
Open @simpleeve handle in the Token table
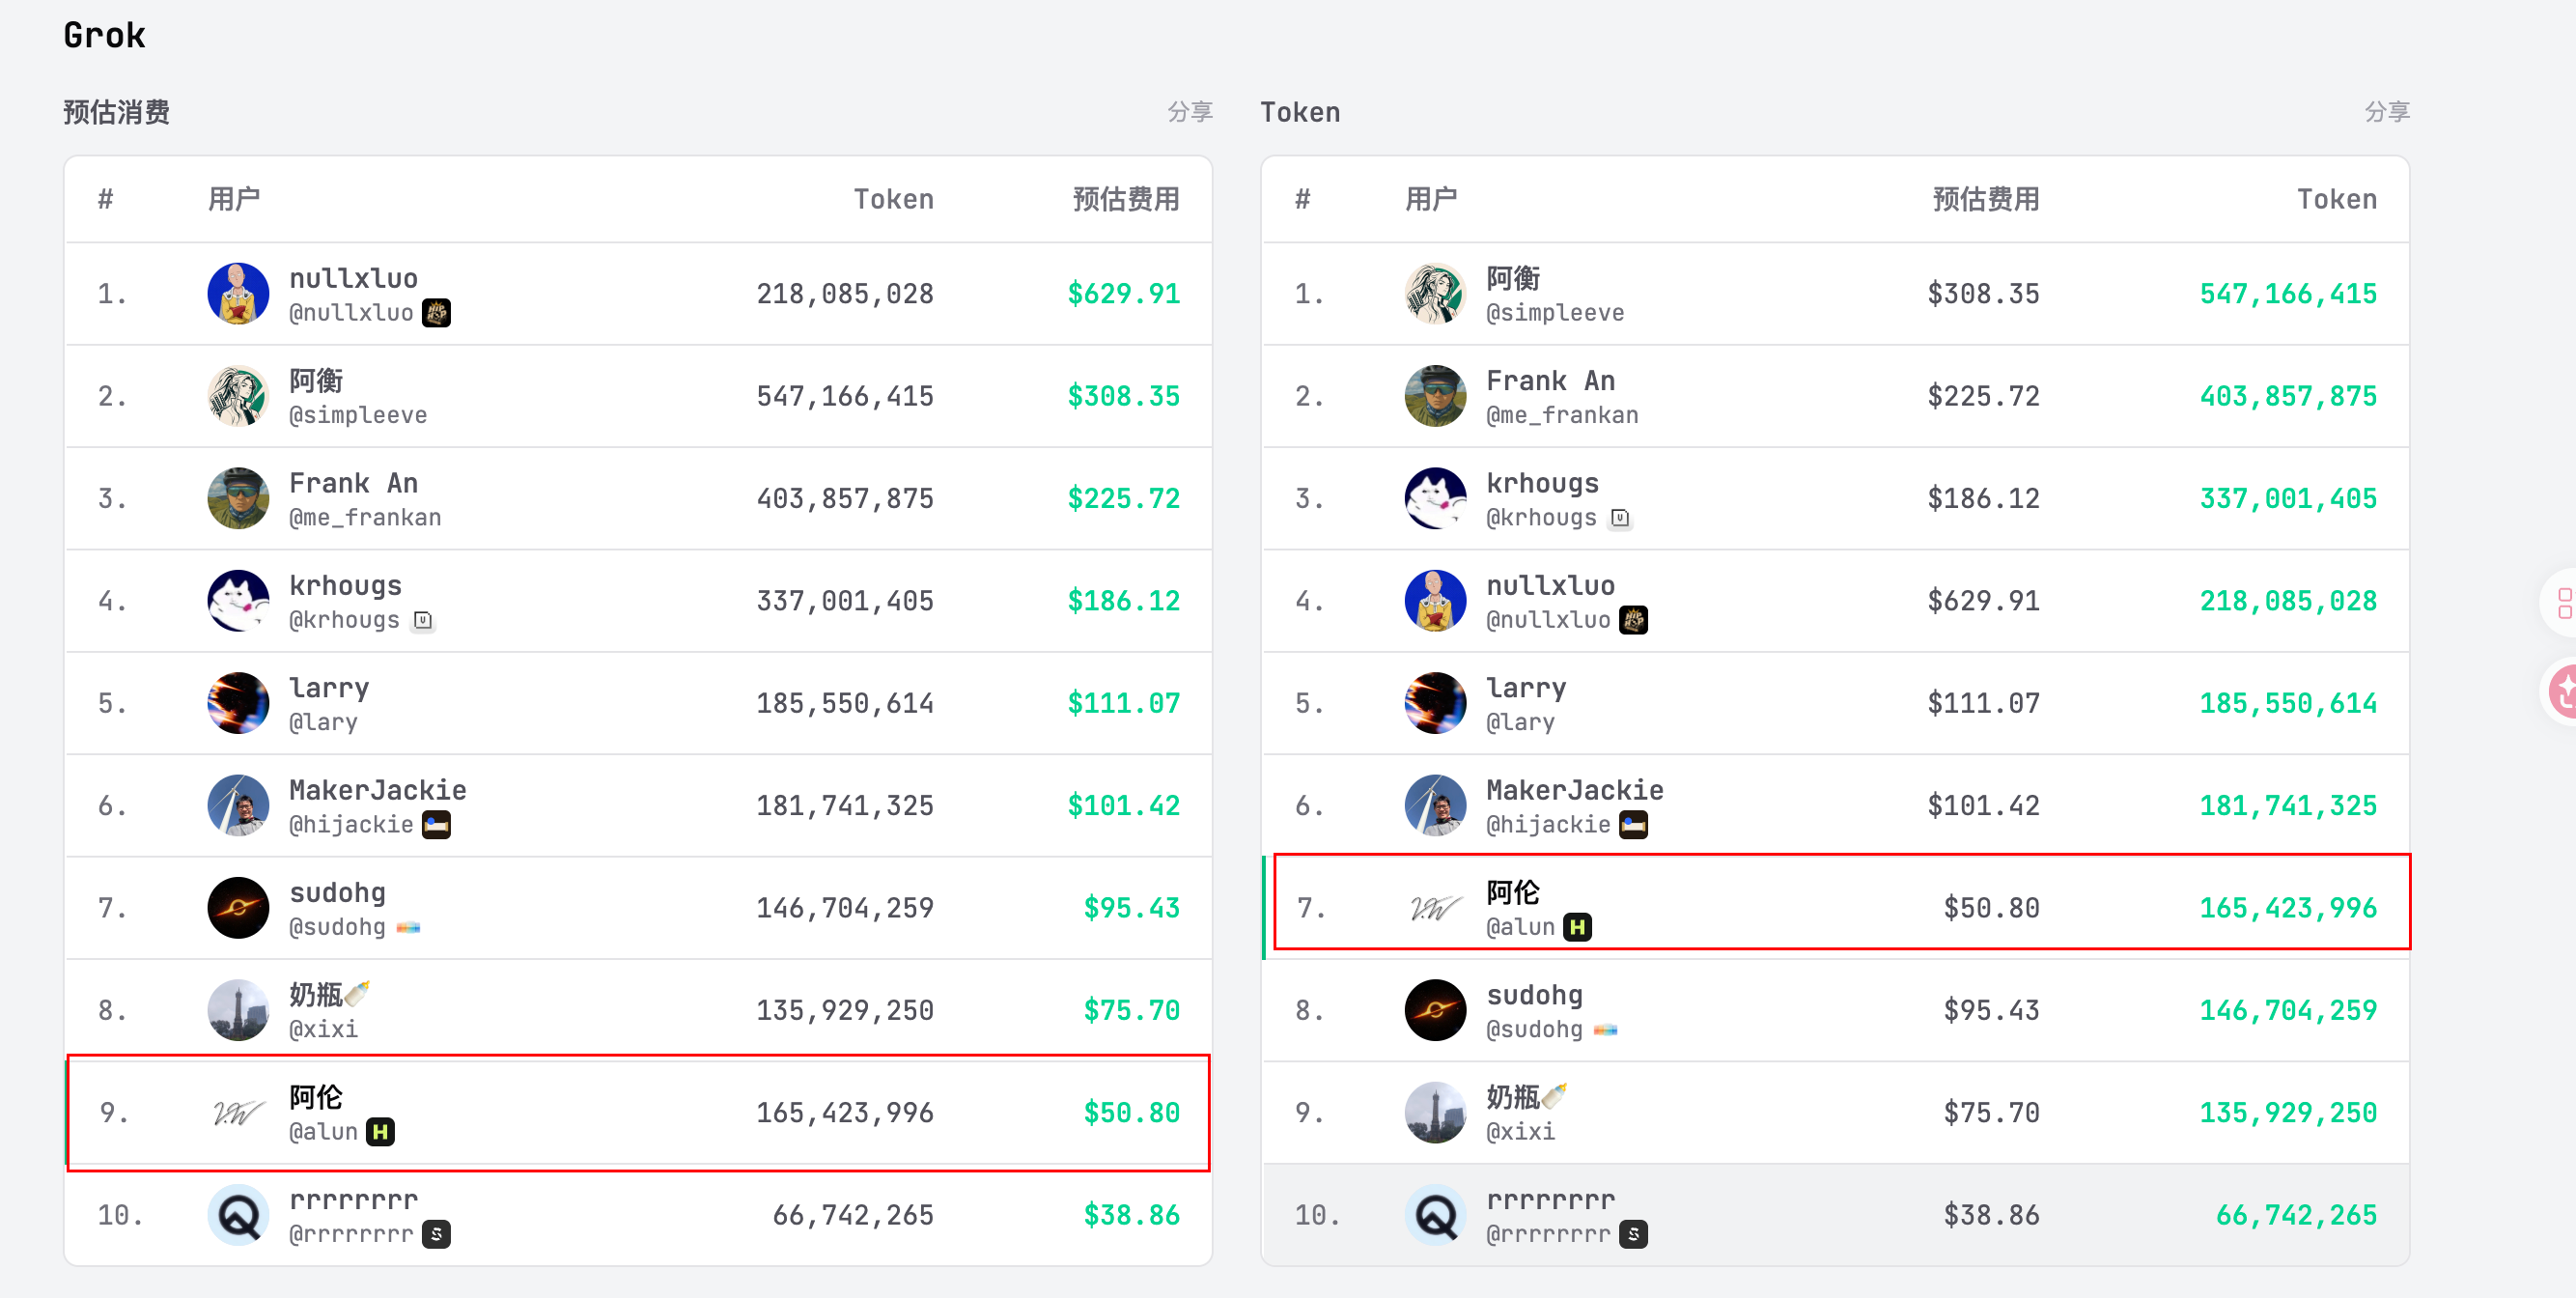click(x=1555, y=313)
